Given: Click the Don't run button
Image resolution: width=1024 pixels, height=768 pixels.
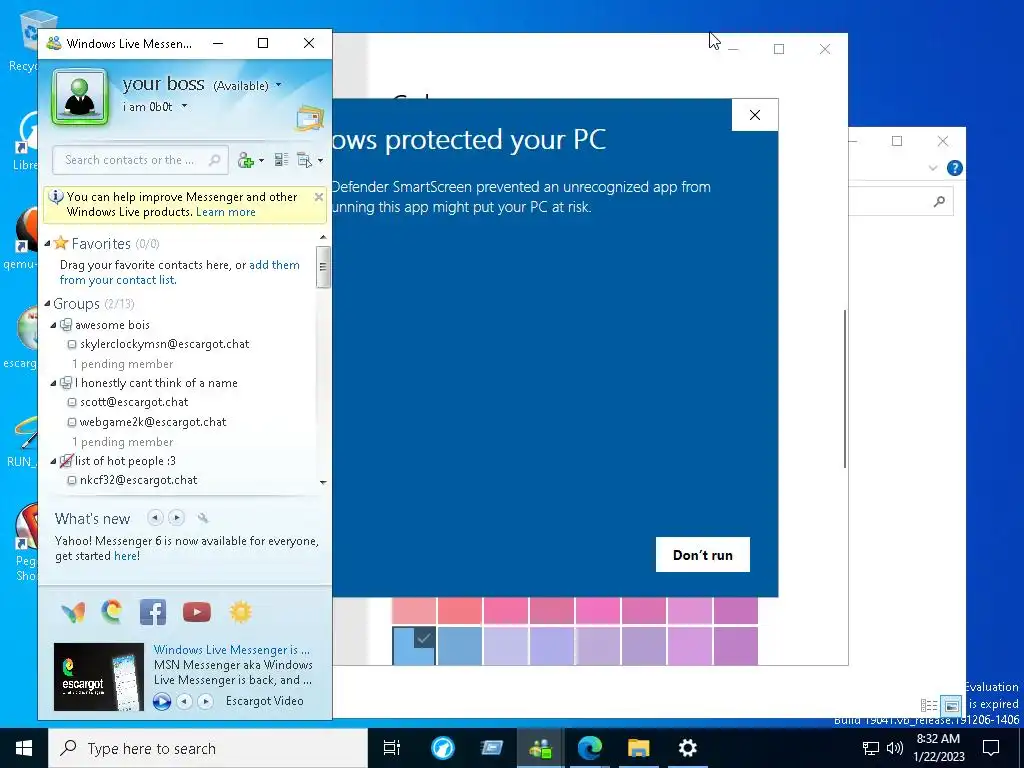Looking at the screenshot, I should pyautogui.click(x=703, y=554).
